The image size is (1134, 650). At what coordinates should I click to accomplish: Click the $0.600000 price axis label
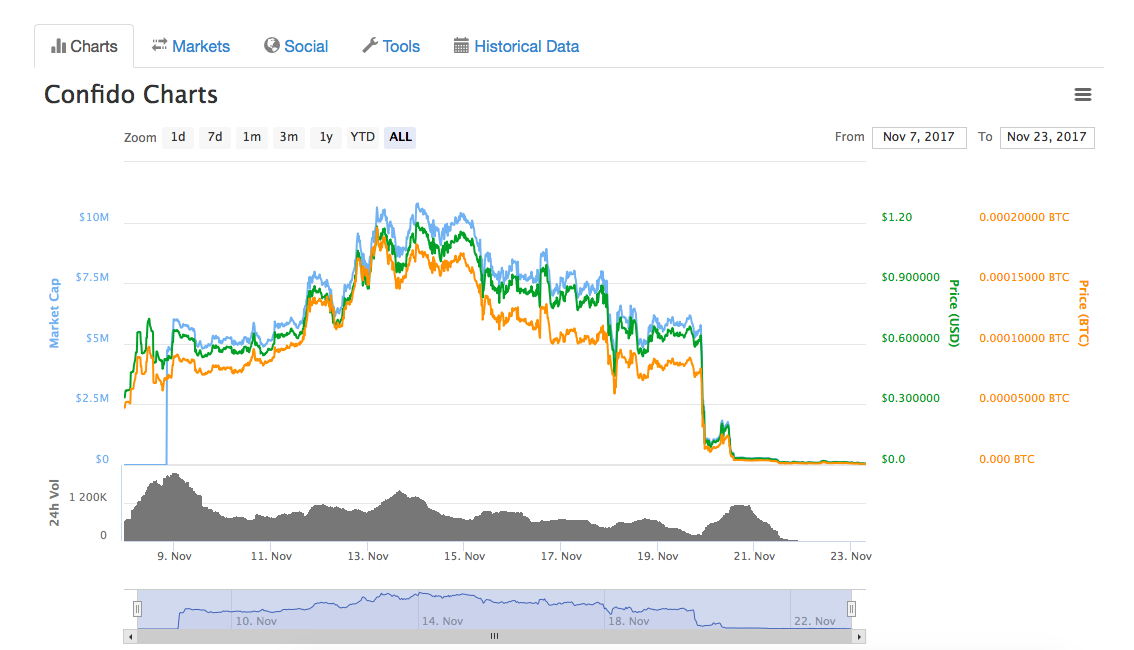(x=911, y=338)
